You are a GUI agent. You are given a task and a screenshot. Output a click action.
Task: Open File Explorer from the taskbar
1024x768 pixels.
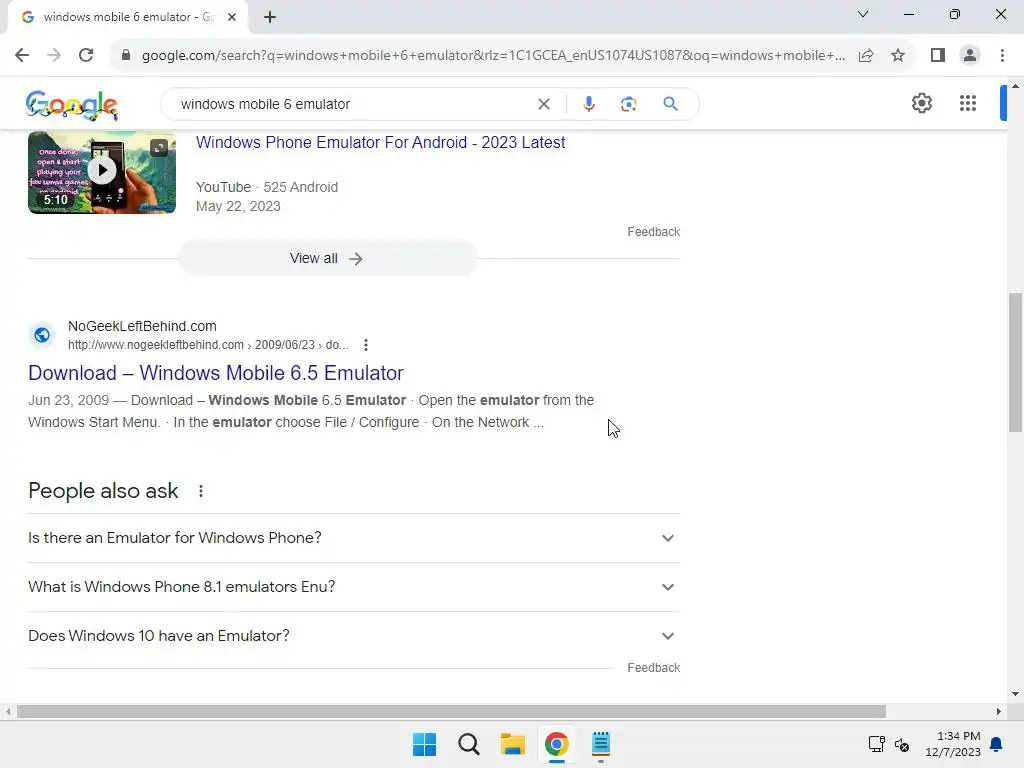[x=513, y=744]
